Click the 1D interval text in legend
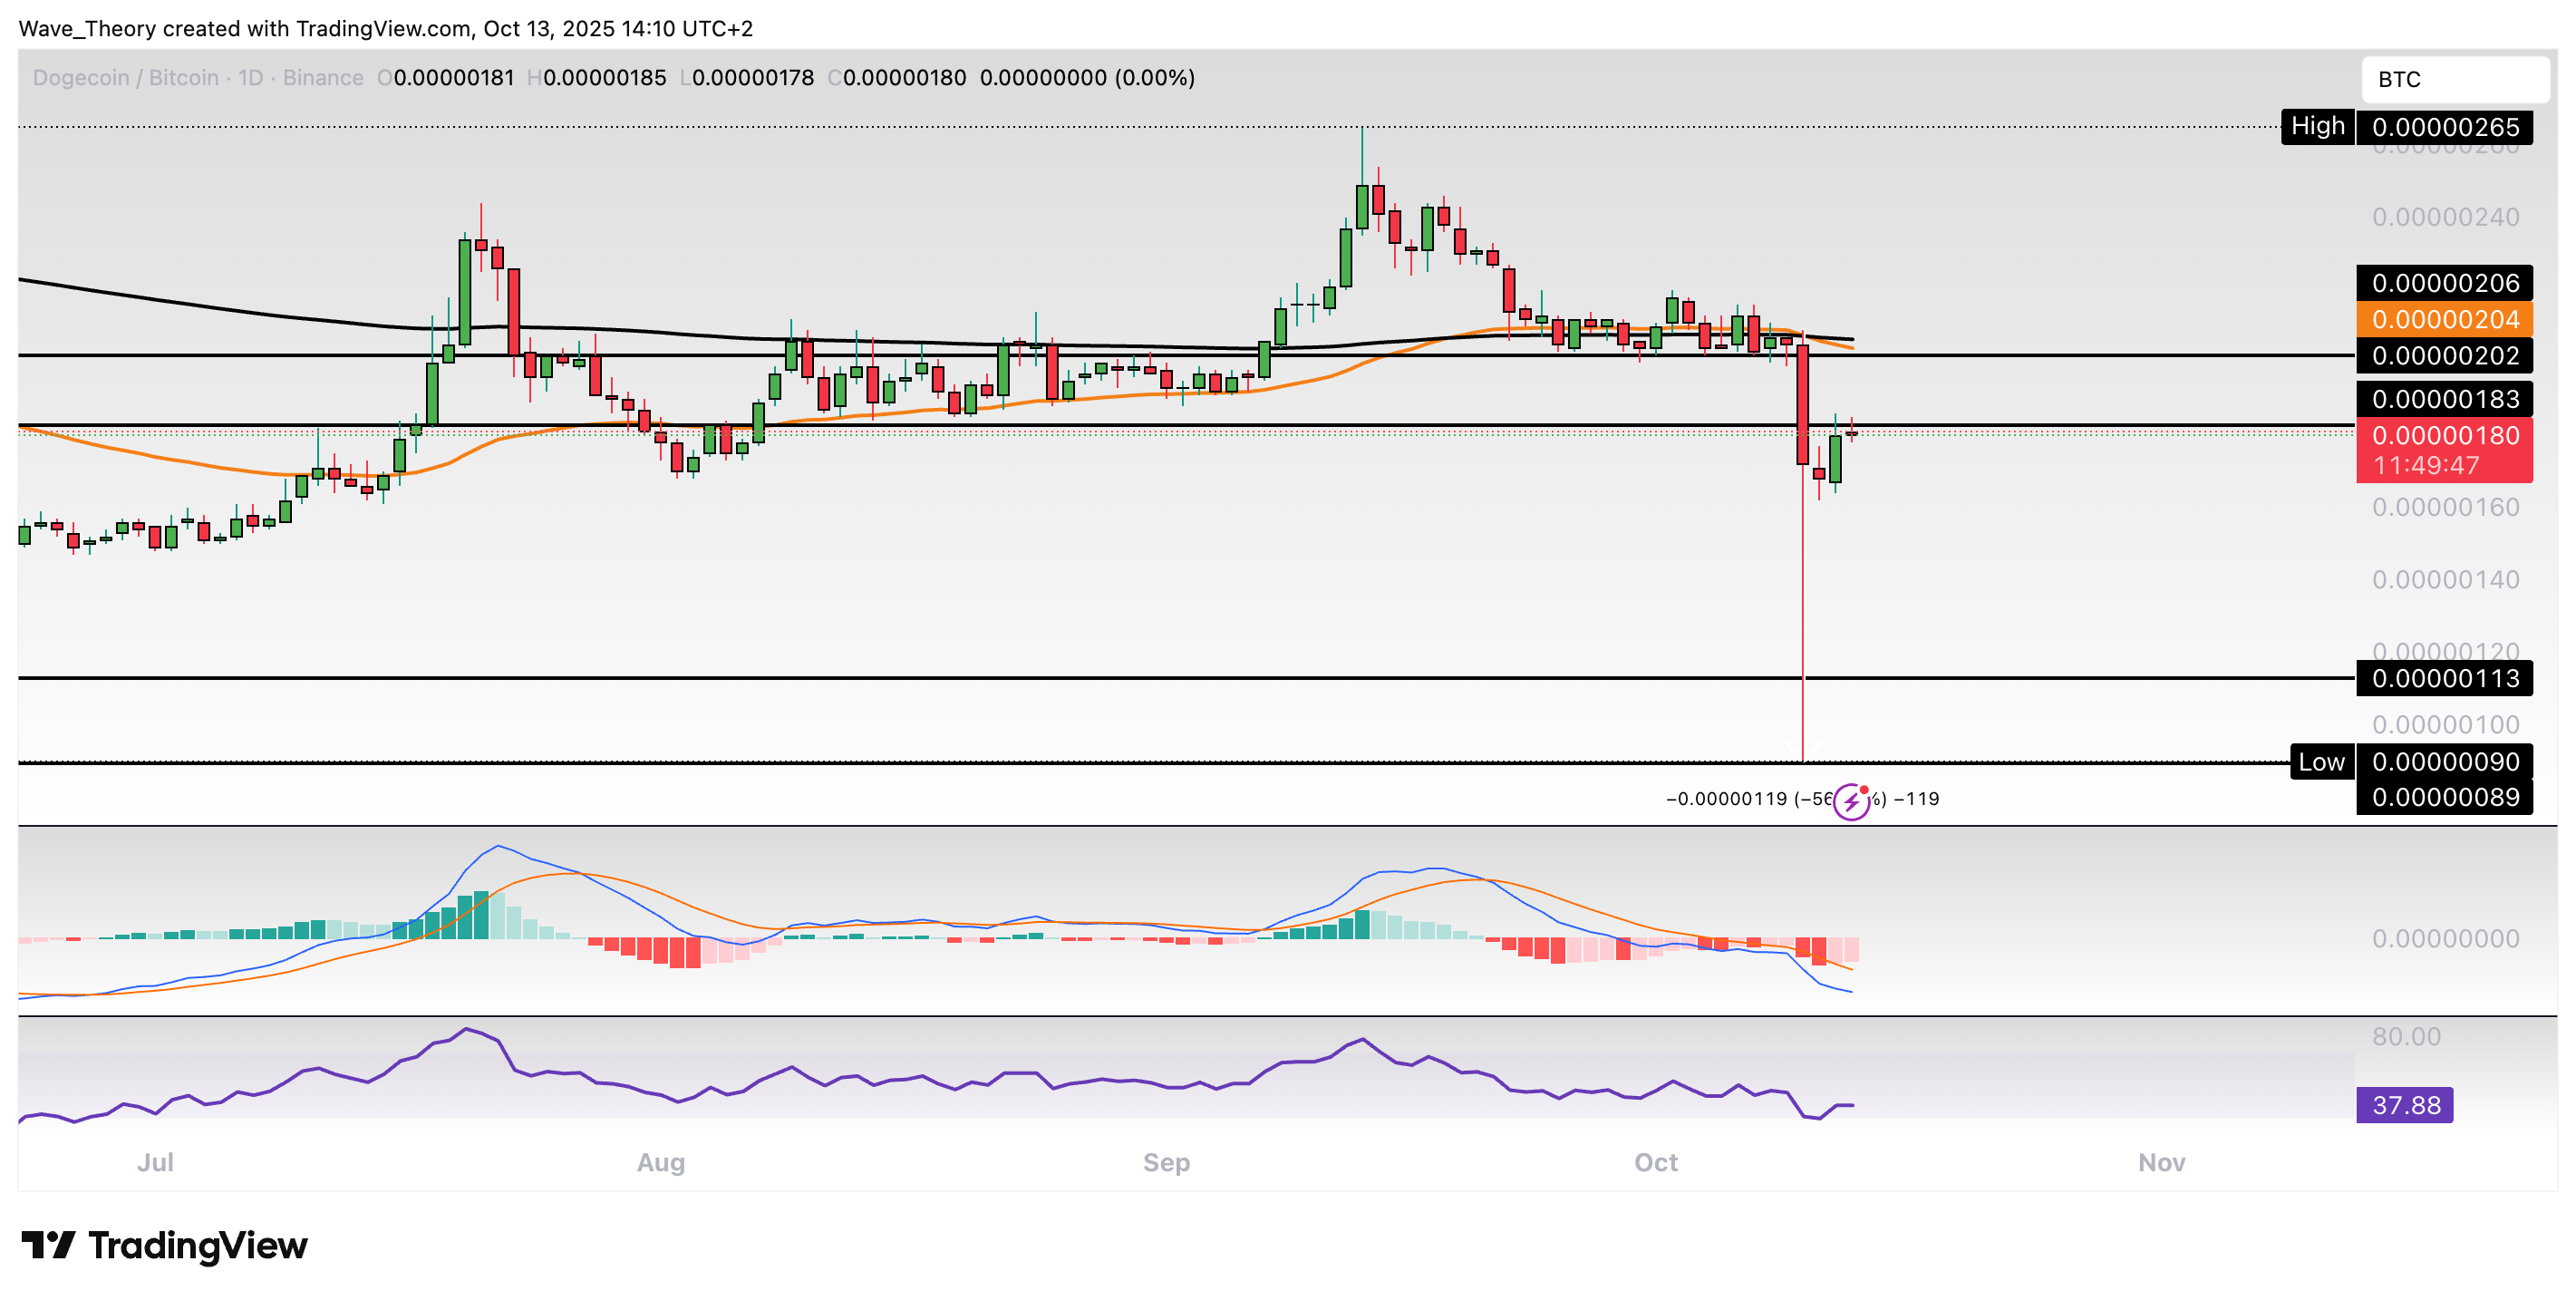 click(250, 78)
